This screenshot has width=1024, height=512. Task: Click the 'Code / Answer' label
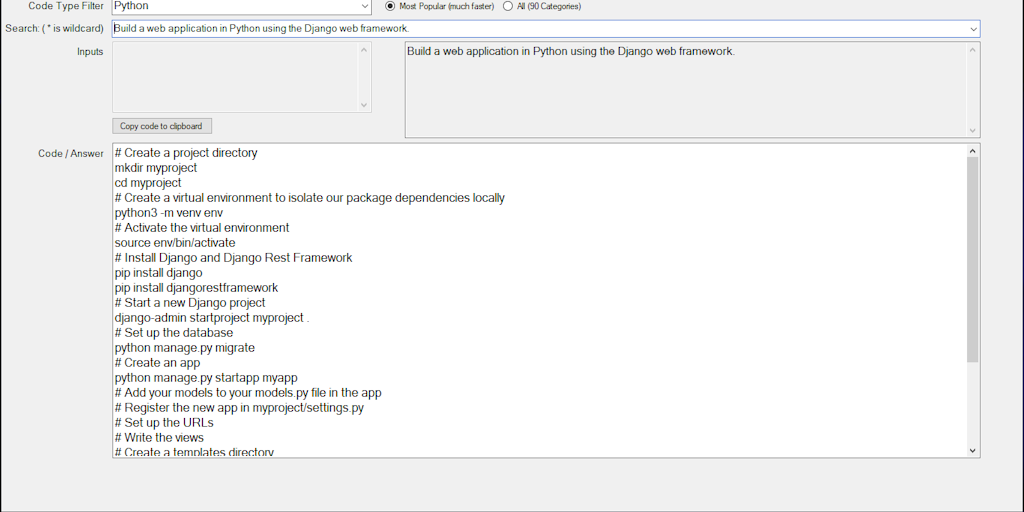(x=71, y=154)
